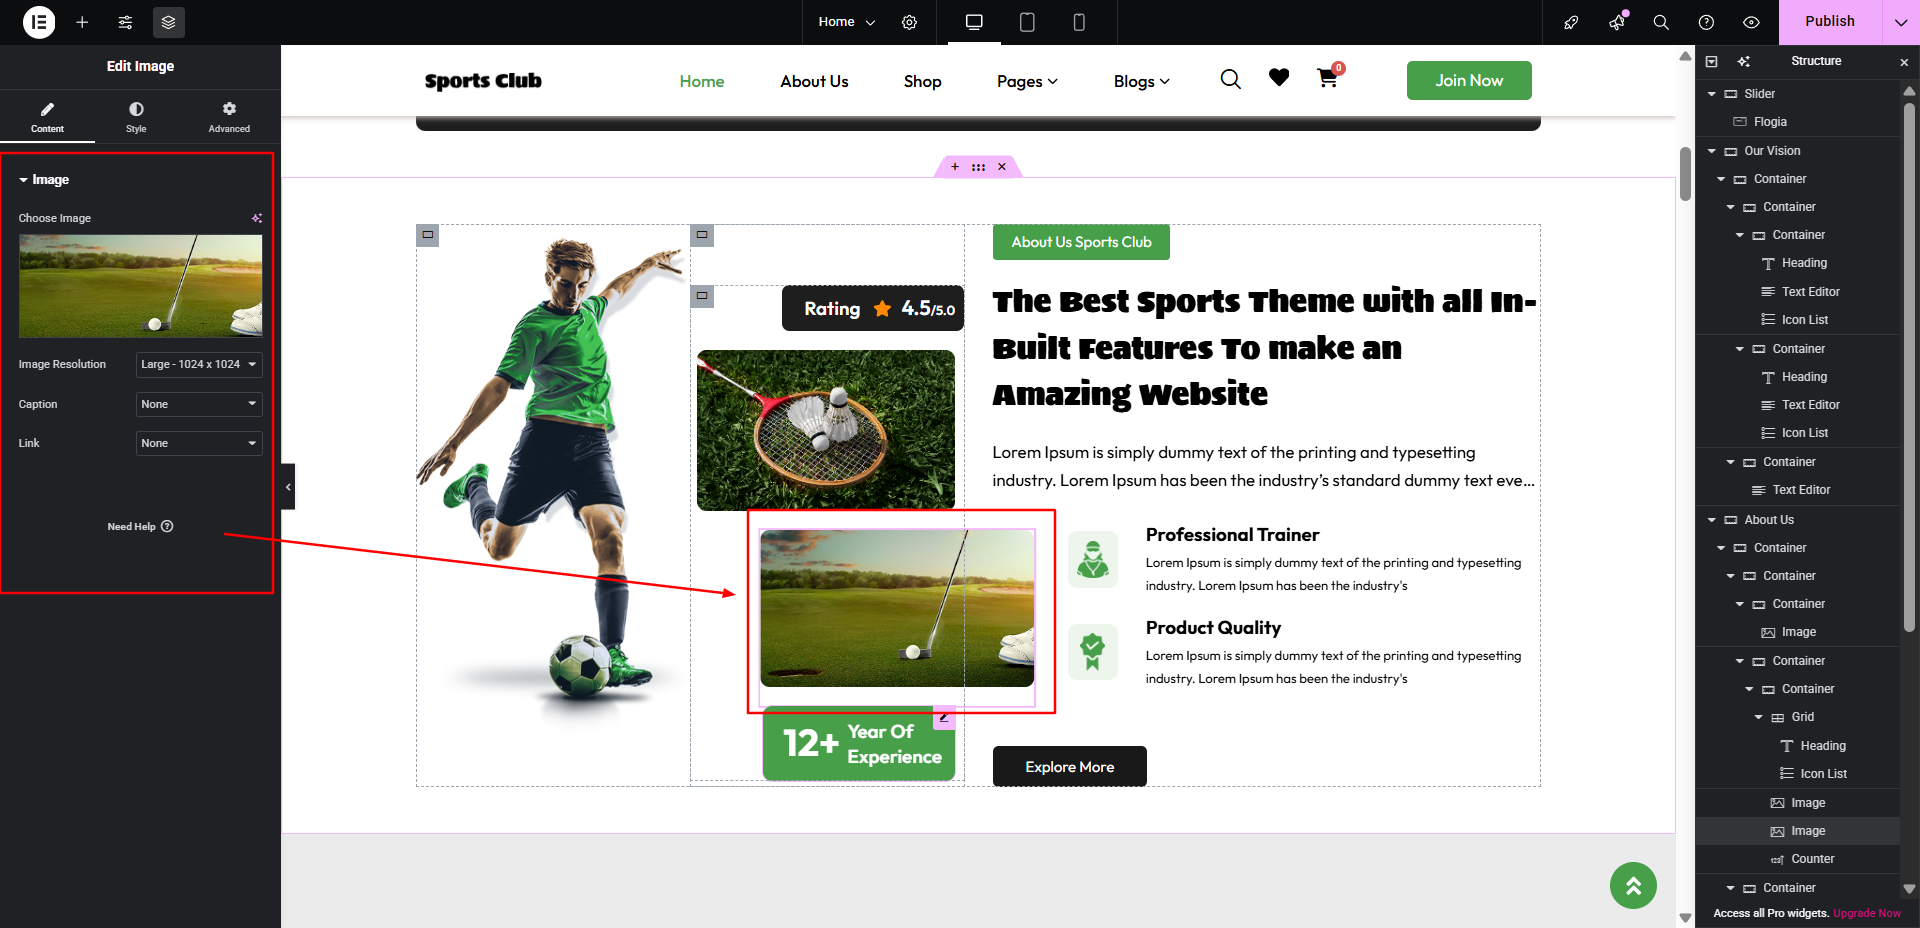Switch to the Style tab
Viewport: 1920px width, 928px height.
point(136,116)
